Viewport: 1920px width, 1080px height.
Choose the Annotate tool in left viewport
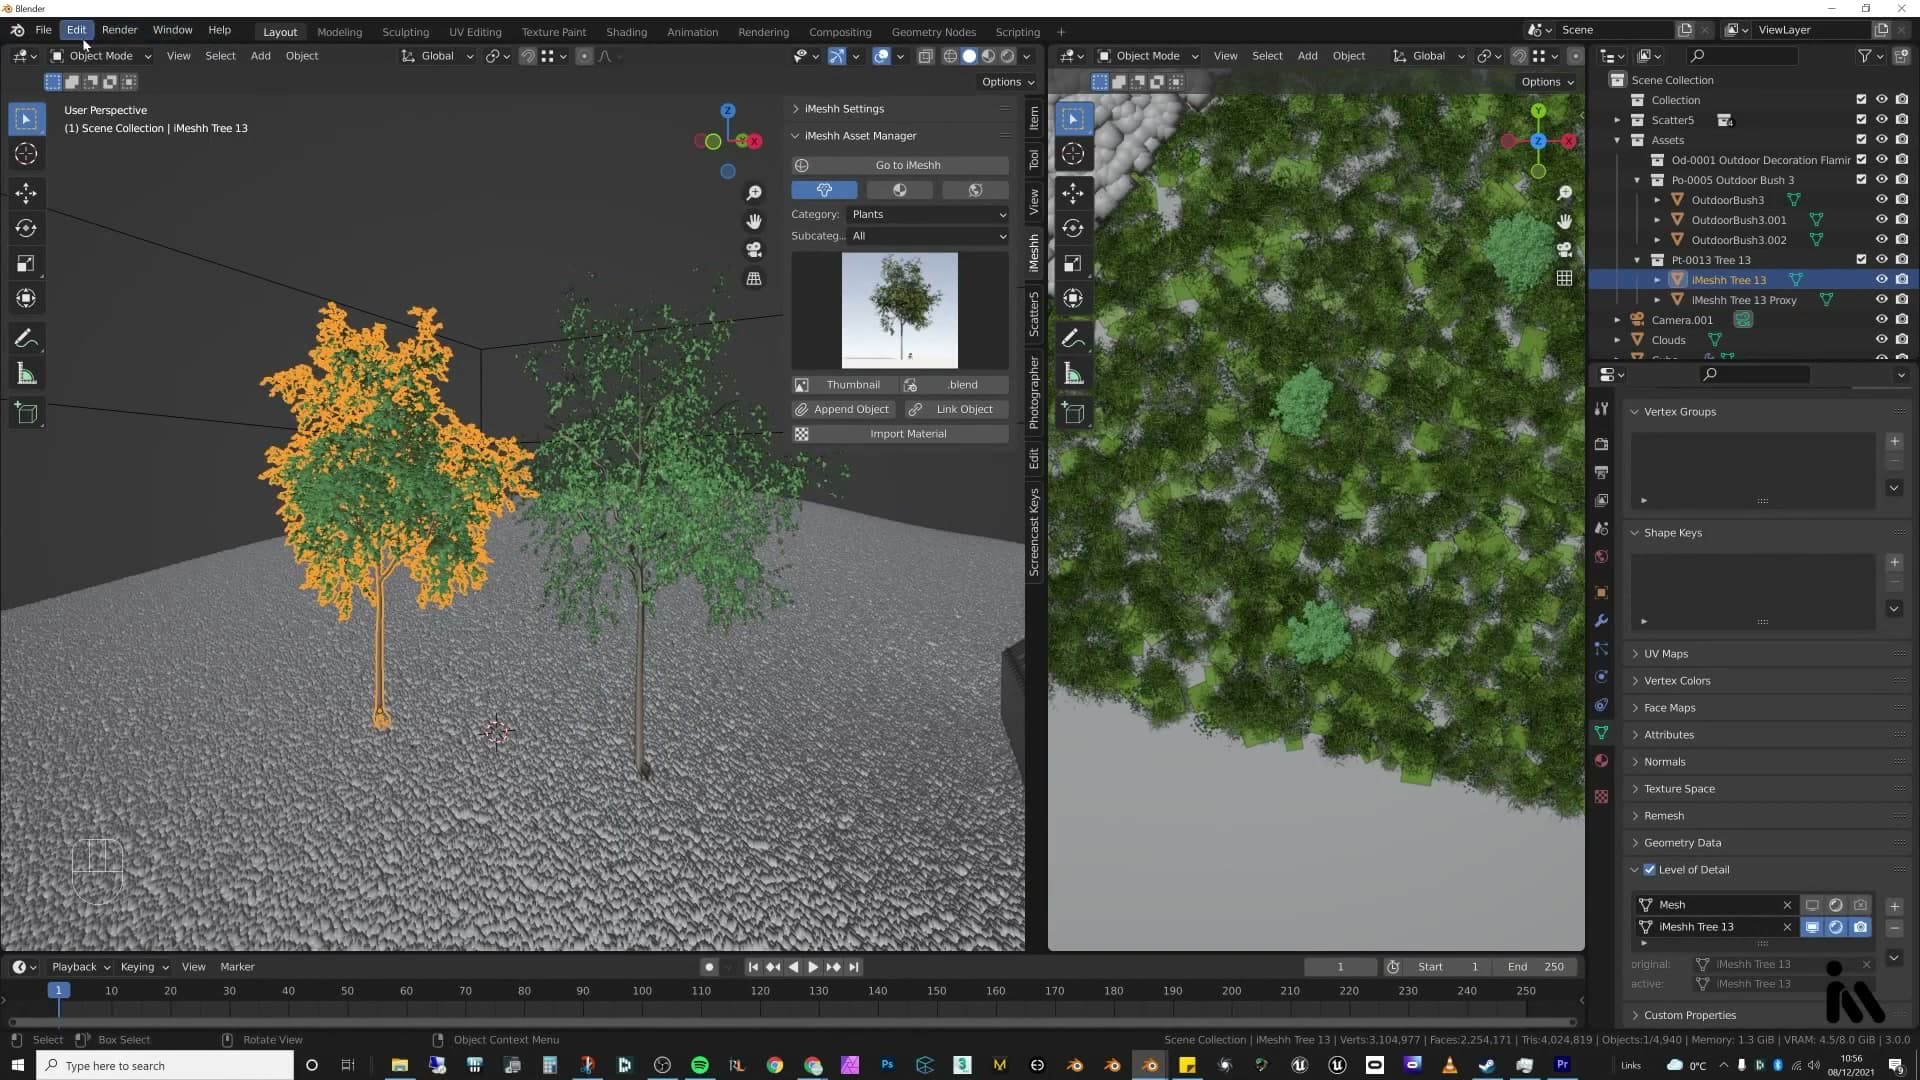click(x=26, y=339)
